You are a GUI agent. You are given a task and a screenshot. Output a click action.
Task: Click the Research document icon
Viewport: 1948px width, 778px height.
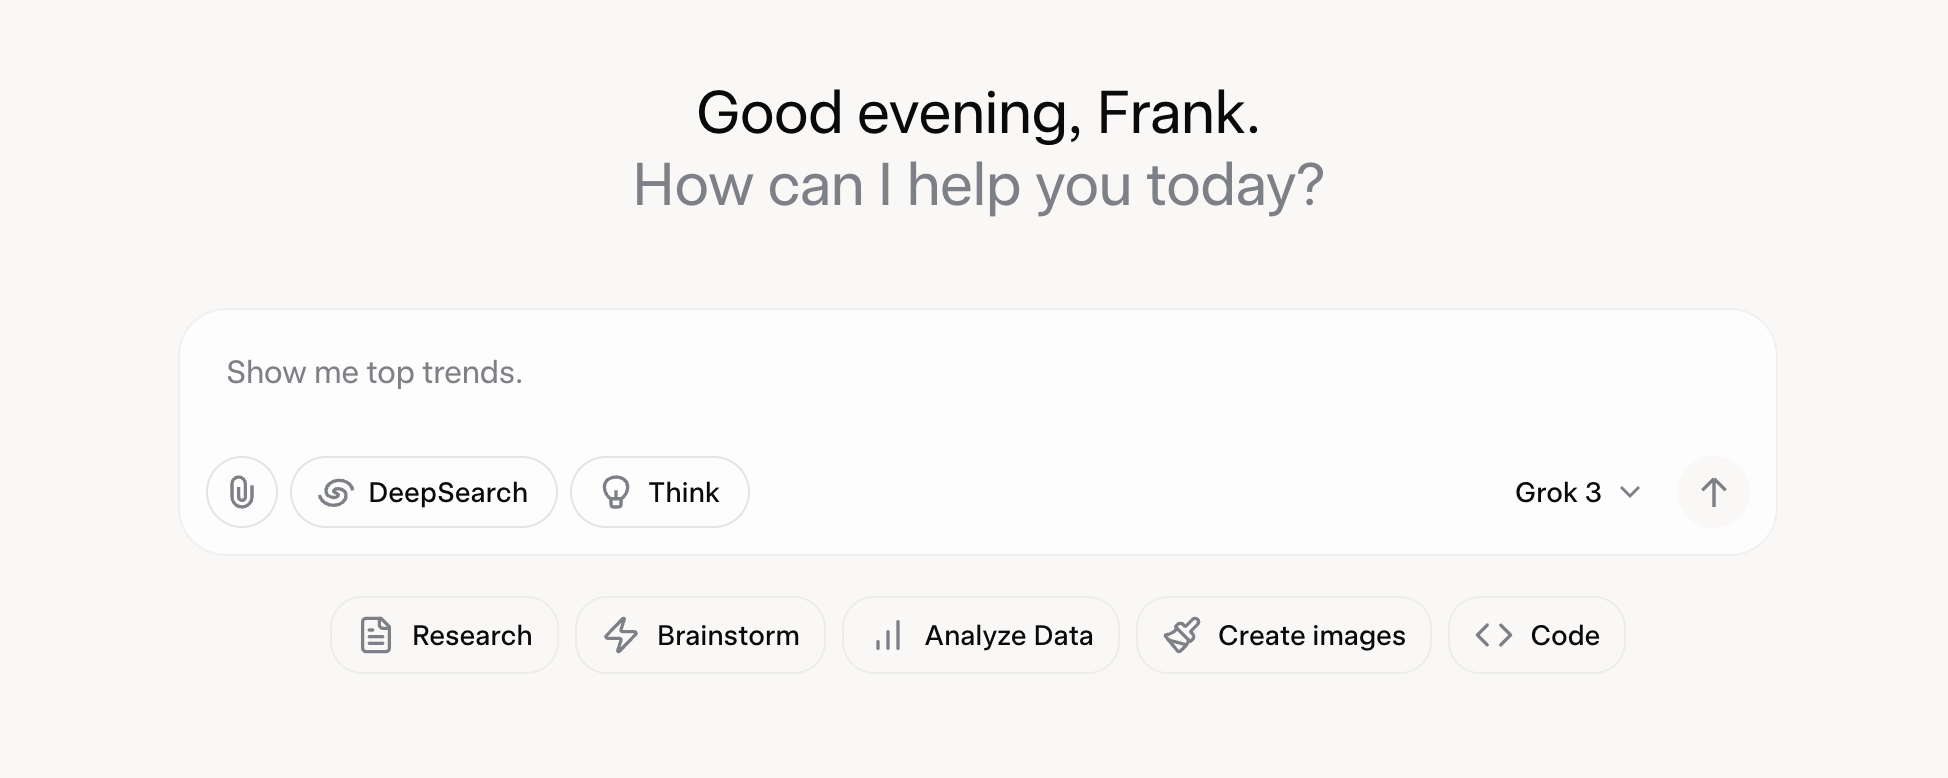376,635
